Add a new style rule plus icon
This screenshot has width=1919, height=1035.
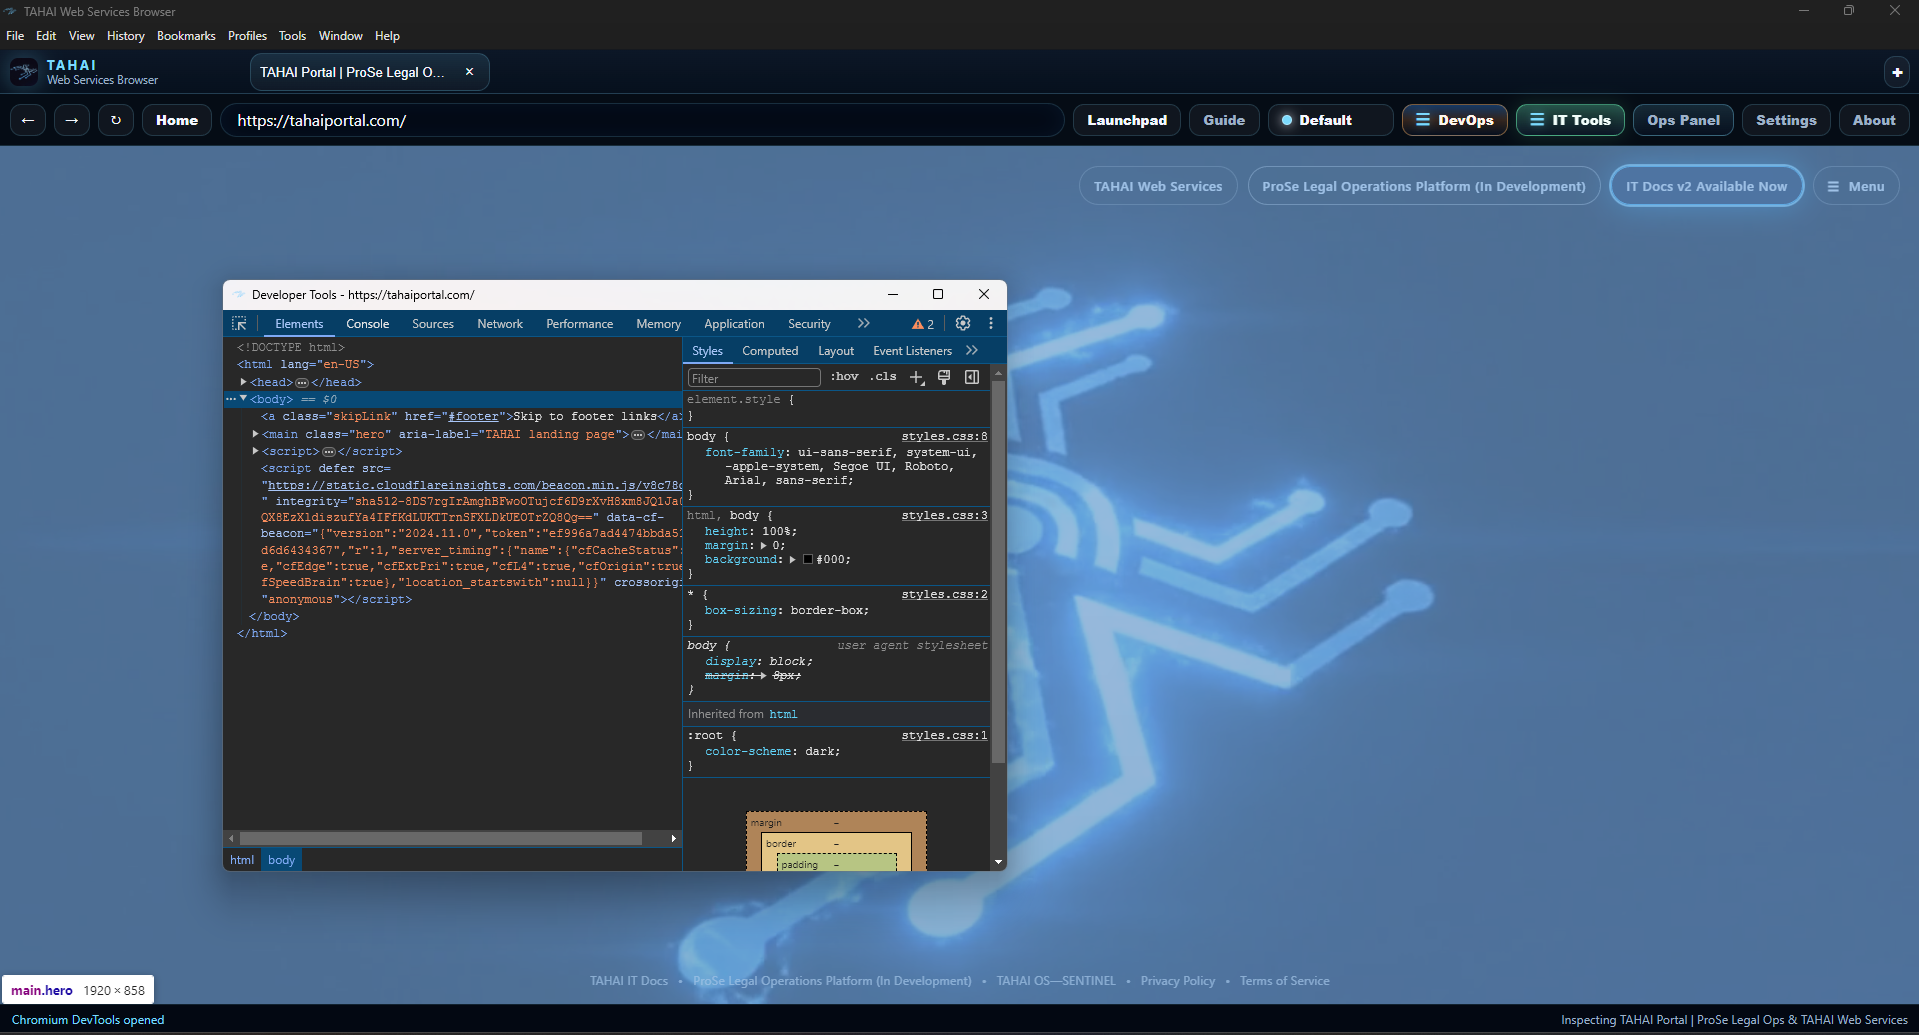click(x=917, y=377)
